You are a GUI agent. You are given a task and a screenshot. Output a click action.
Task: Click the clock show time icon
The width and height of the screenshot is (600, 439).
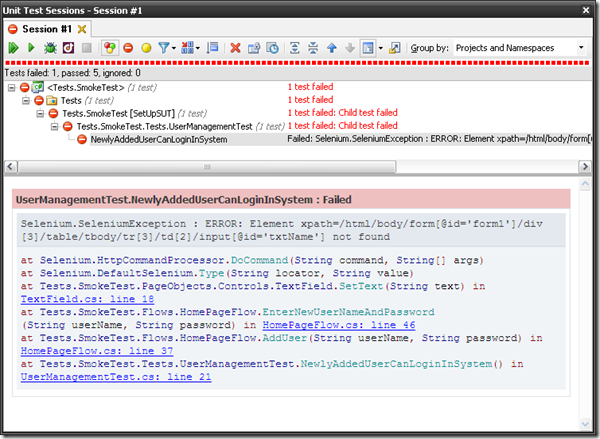pos(272,48)
